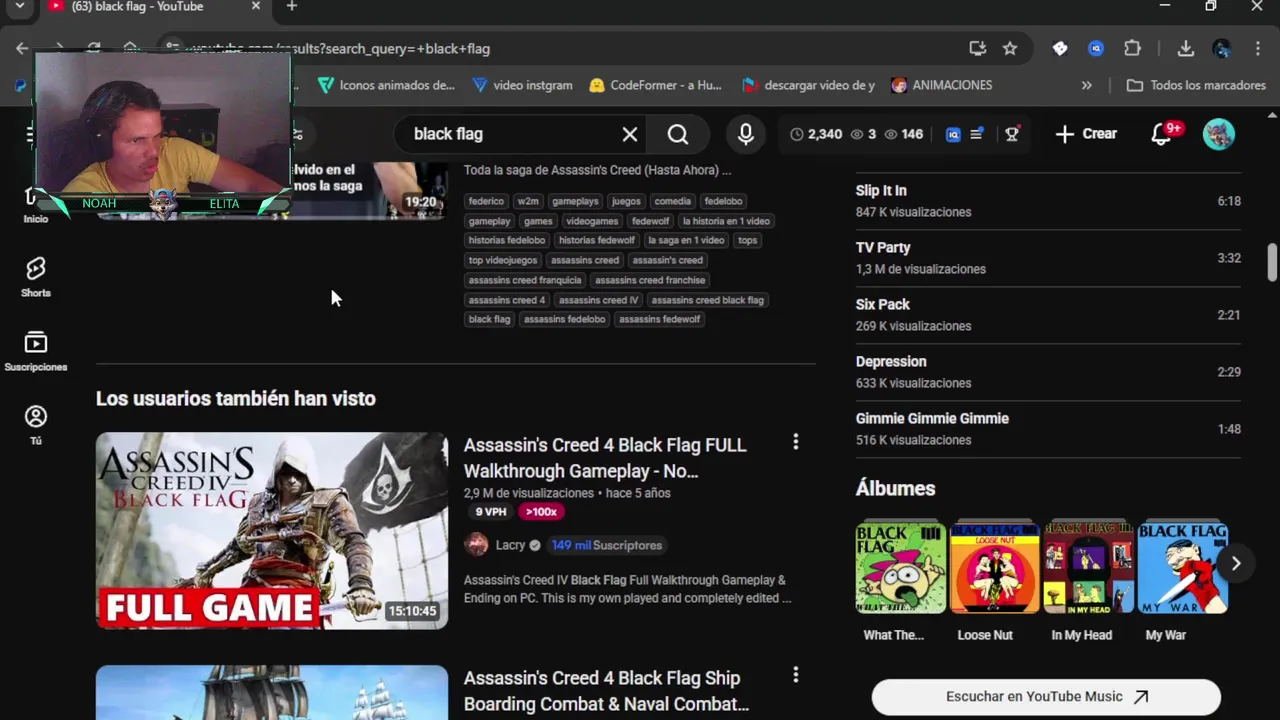The width and height of the screenshot is (1280, 720).
Task: Go to Inicio in the sidebar
Action: click(x=35, y=207)
